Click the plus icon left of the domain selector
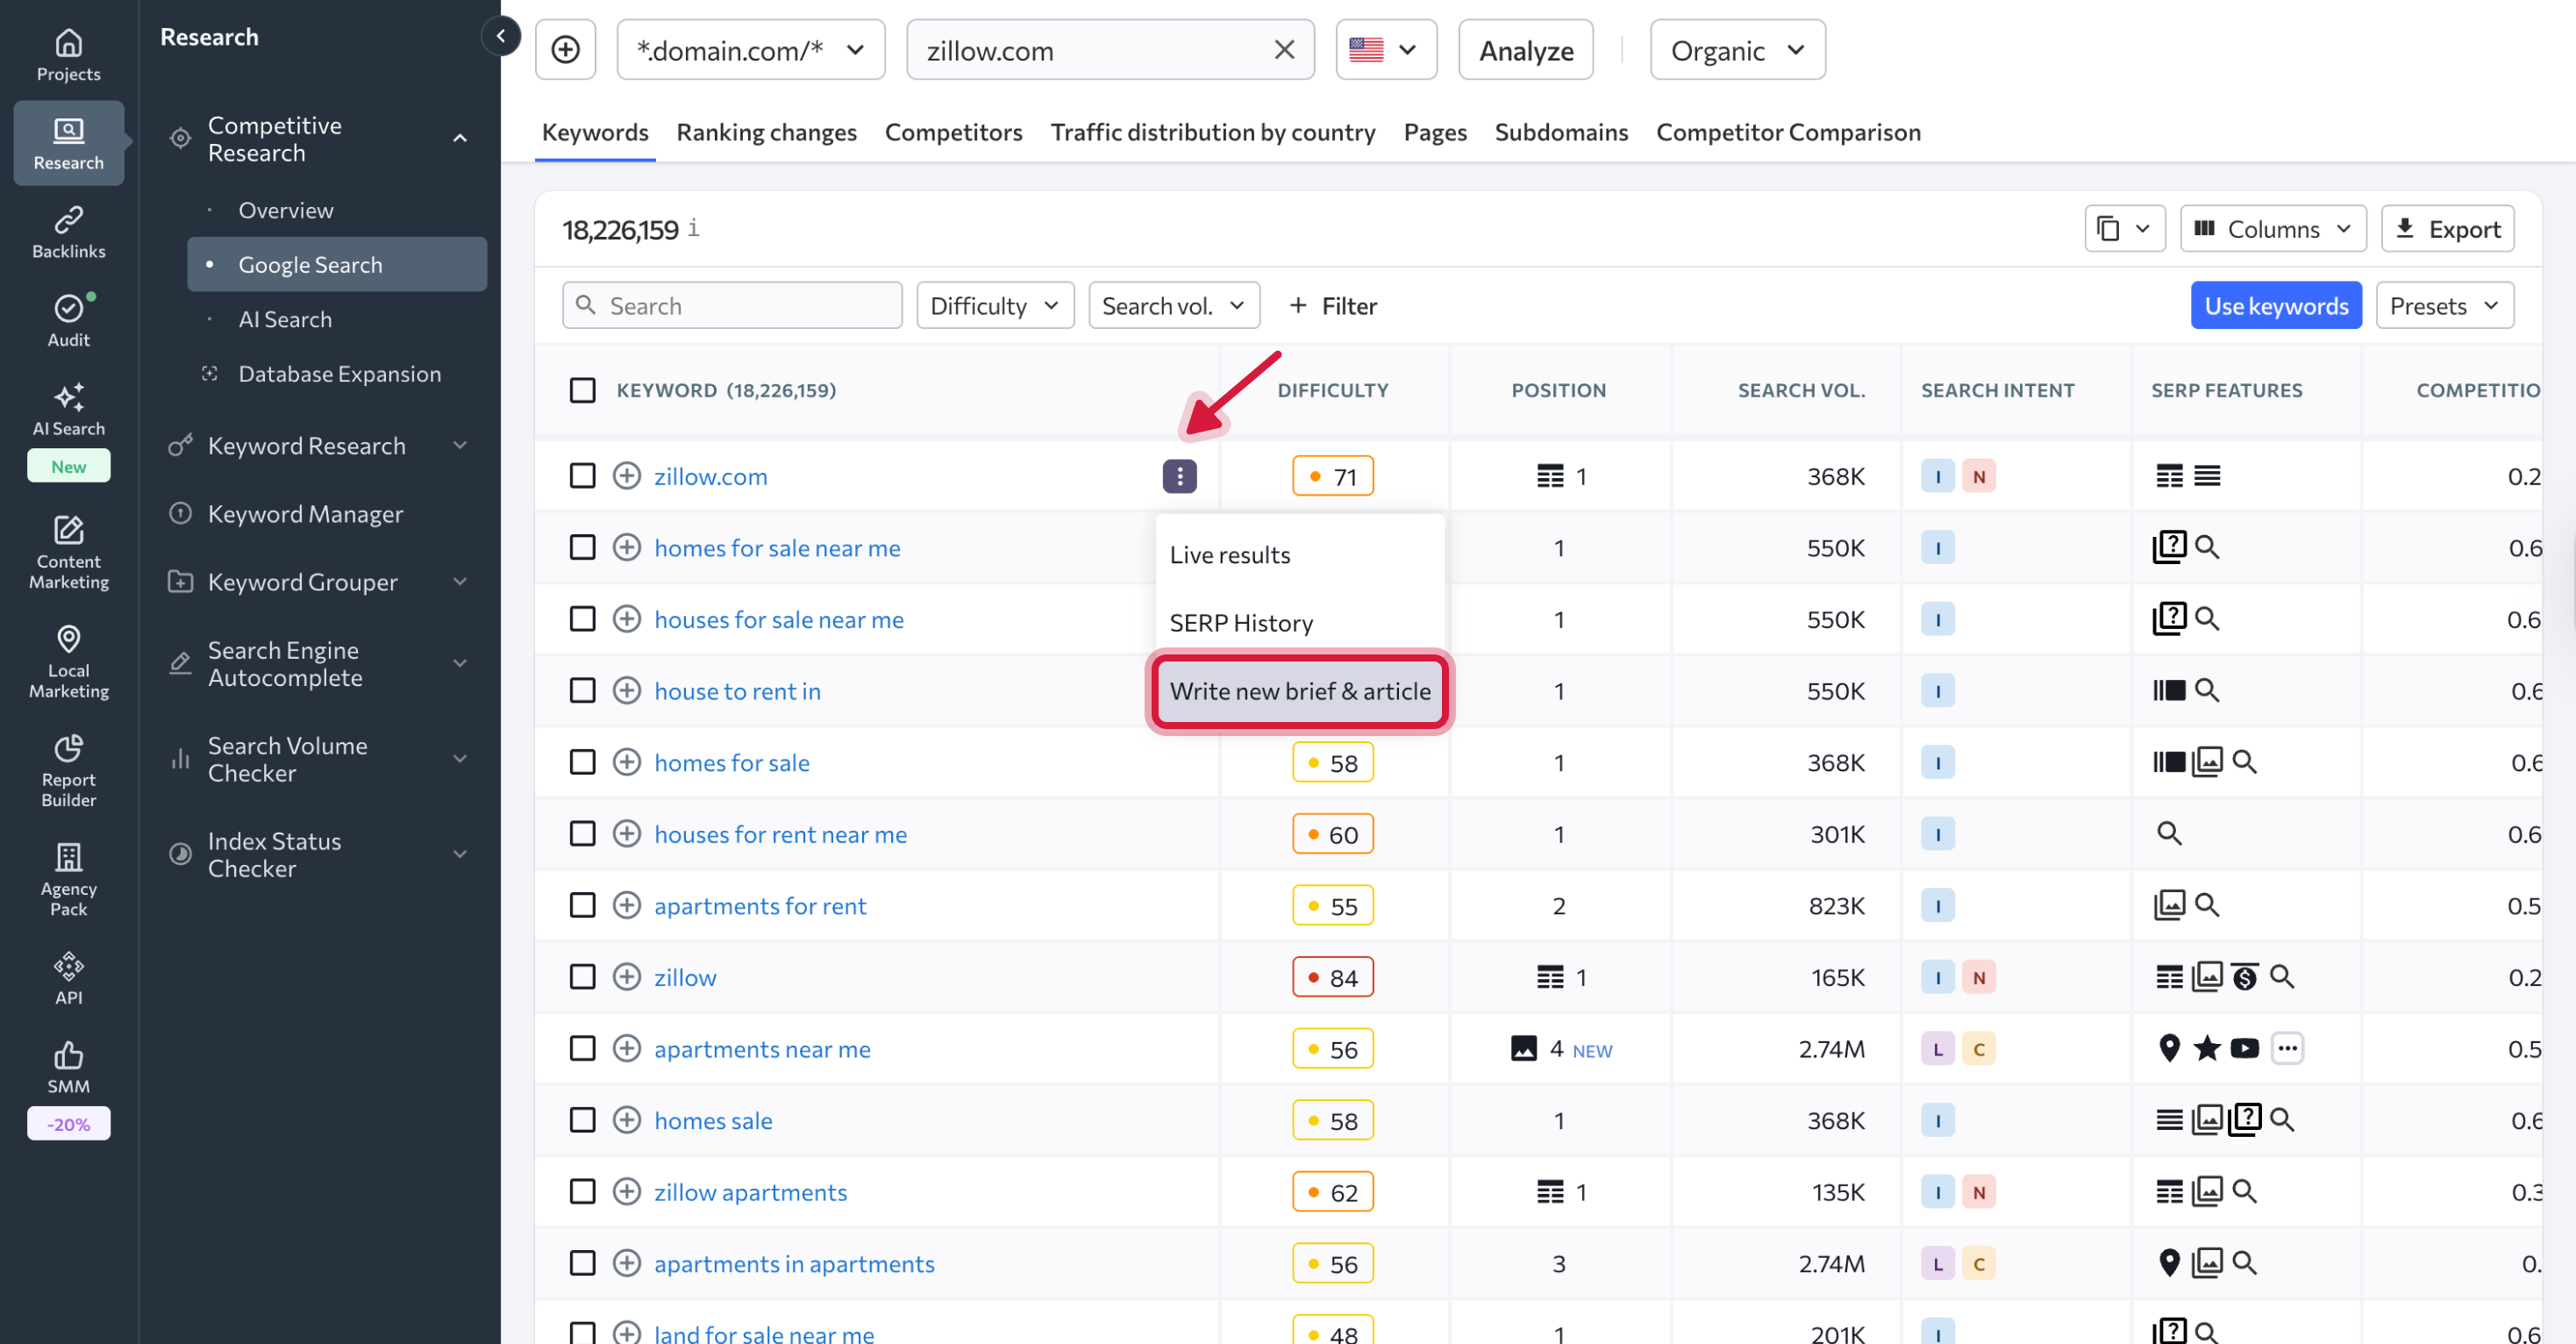2576x1344 pixels. click(x=565, y=49)
